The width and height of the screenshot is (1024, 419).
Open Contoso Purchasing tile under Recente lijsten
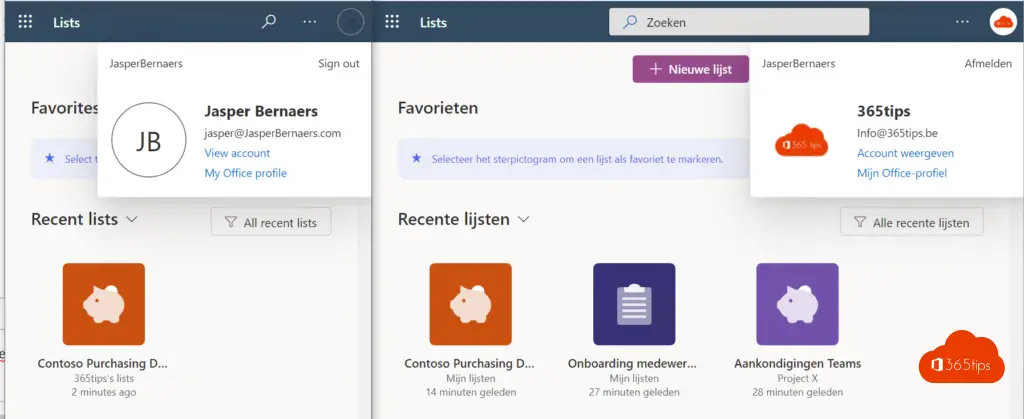pos(471,304)
